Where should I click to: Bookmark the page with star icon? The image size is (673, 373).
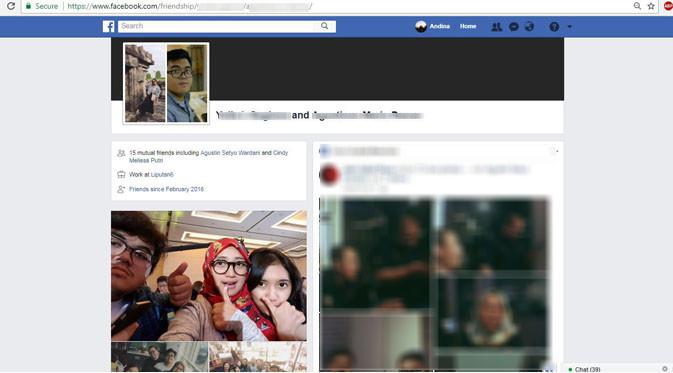651,6
